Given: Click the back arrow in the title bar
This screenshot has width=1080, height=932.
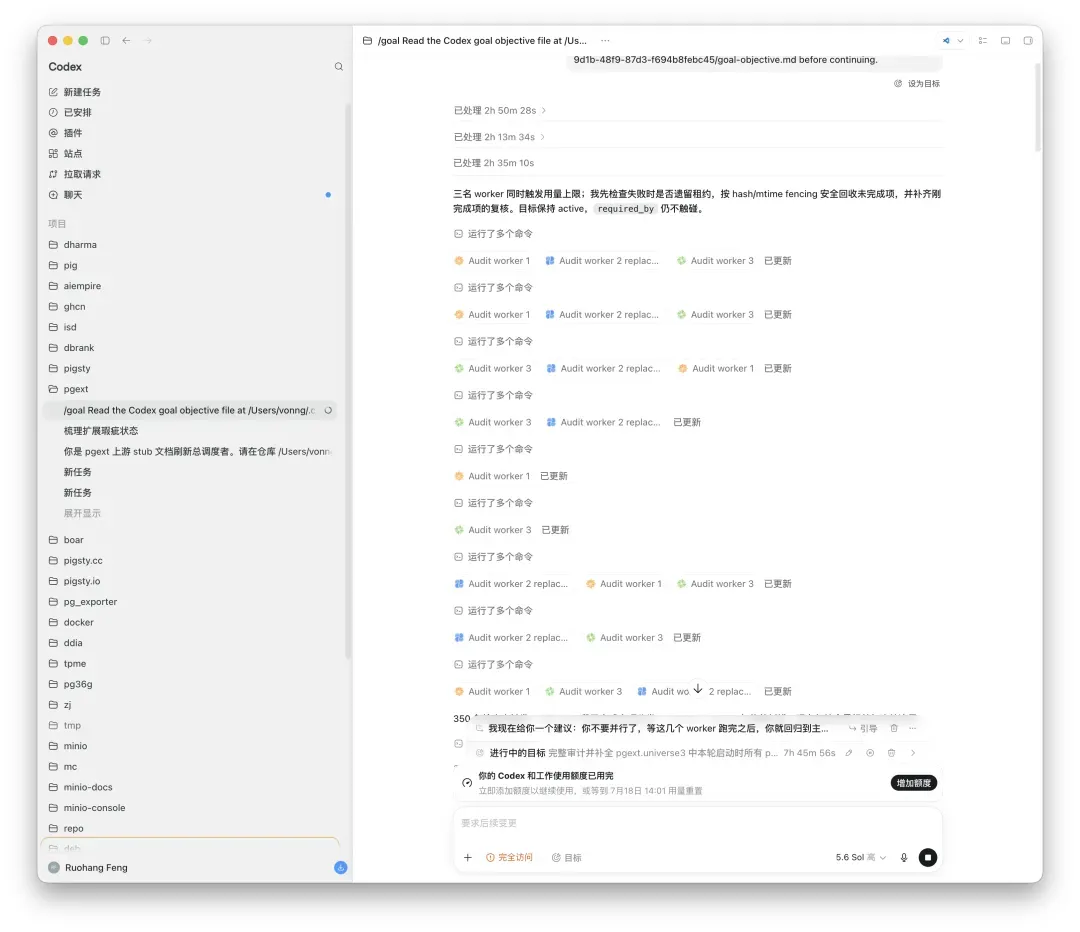Looking at the screenshot, I should [x=126, y=41].
